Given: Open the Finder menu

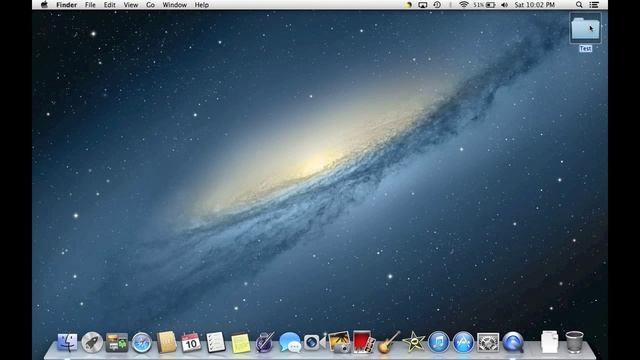Looking at the screenshot, I should click(67, 5).
